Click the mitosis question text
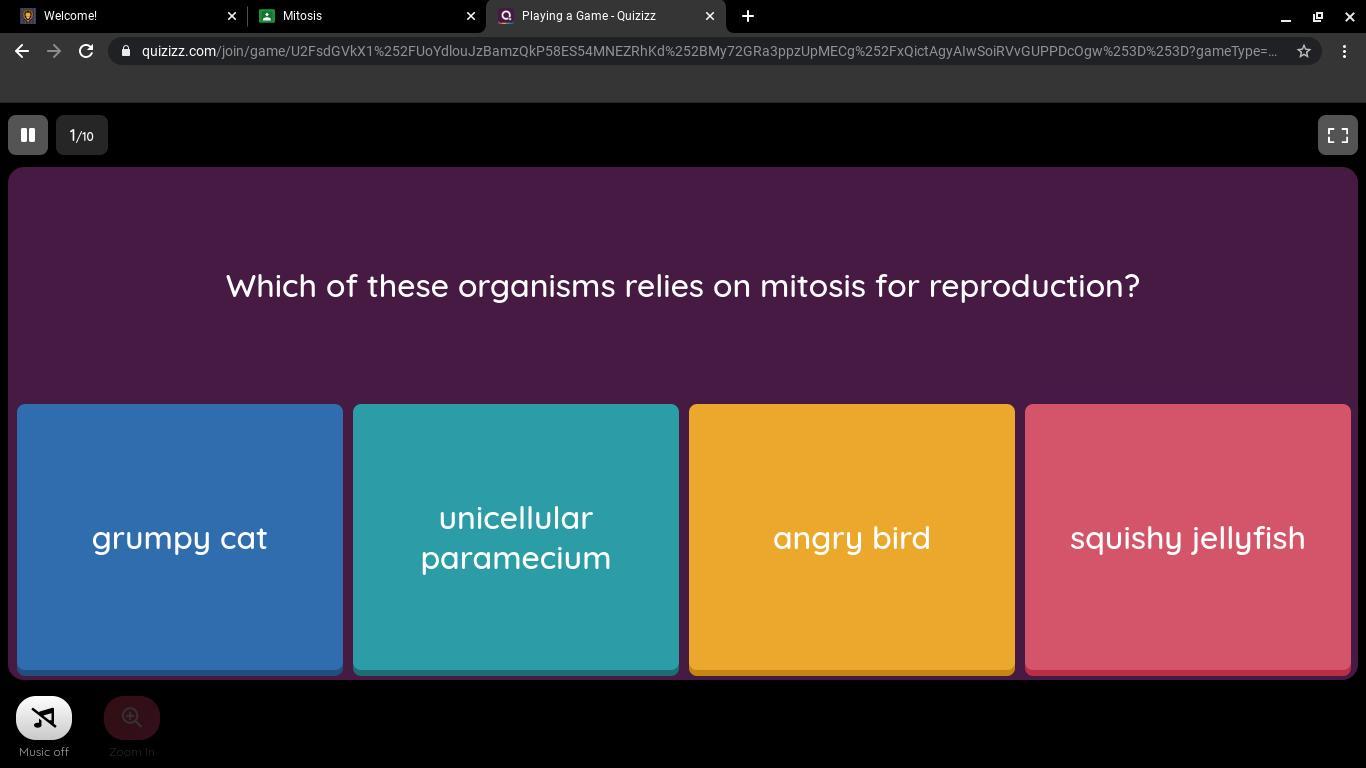This screenshot has width=1366, height=768. (683, 286)
